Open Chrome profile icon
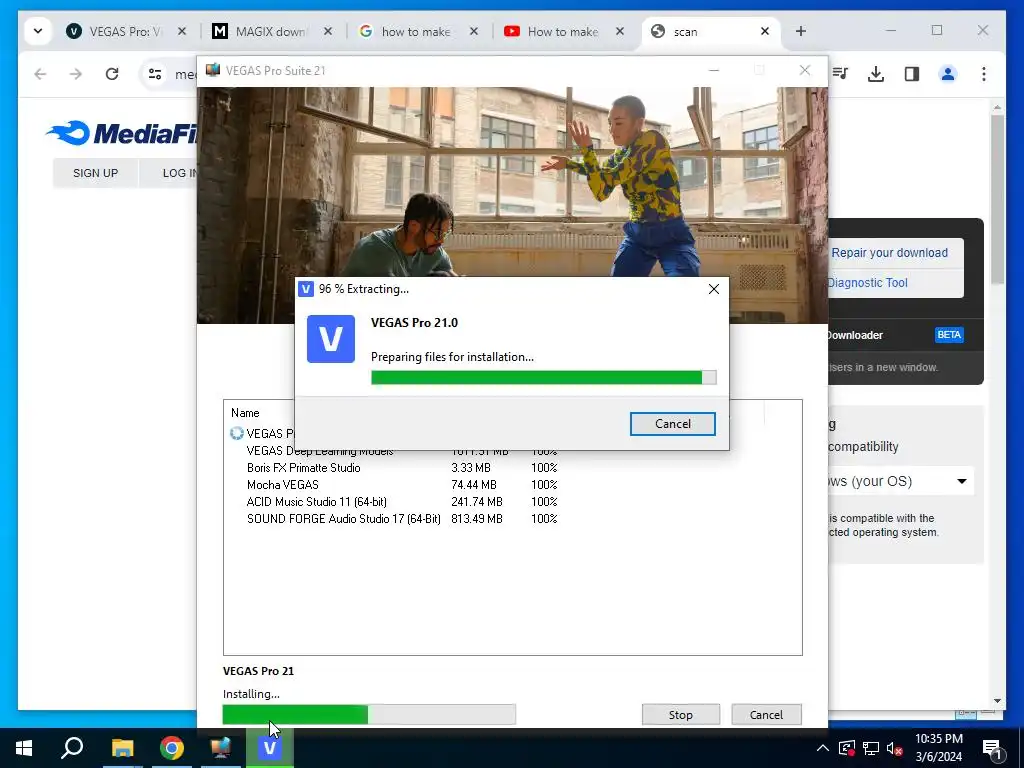 point(948,74)
